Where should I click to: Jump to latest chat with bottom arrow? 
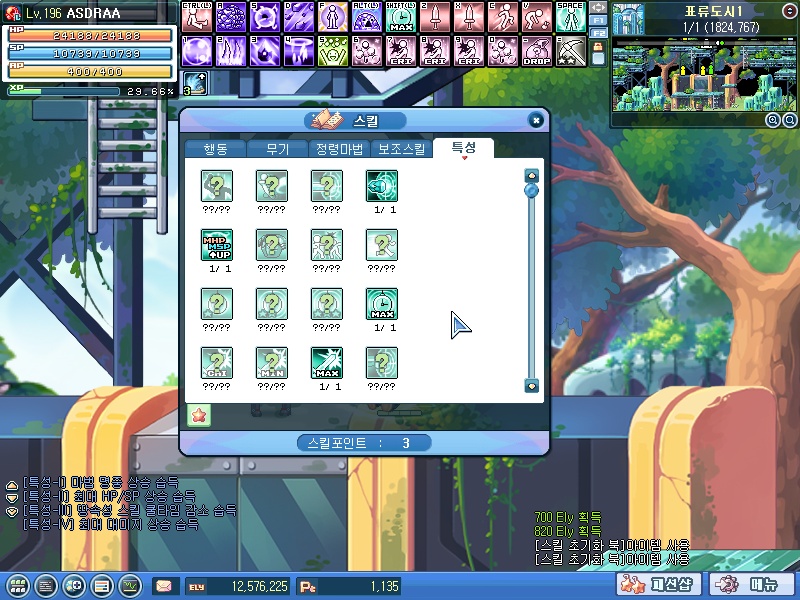11,511
